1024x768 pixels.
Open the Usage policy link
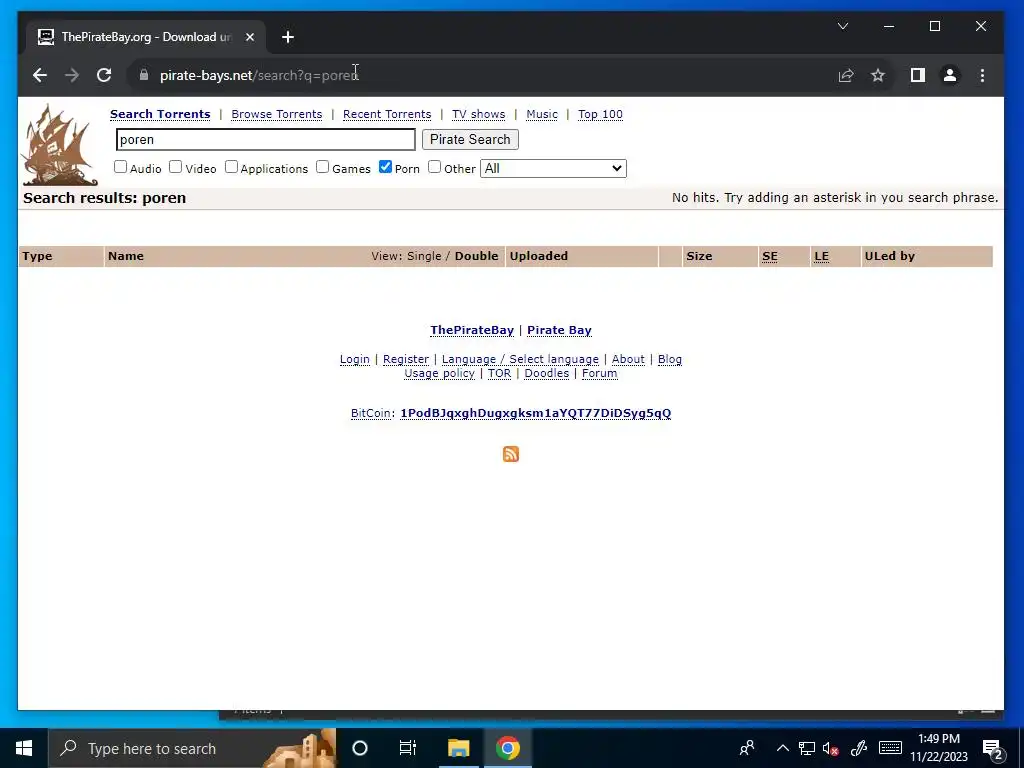click(x=440, y=374)
